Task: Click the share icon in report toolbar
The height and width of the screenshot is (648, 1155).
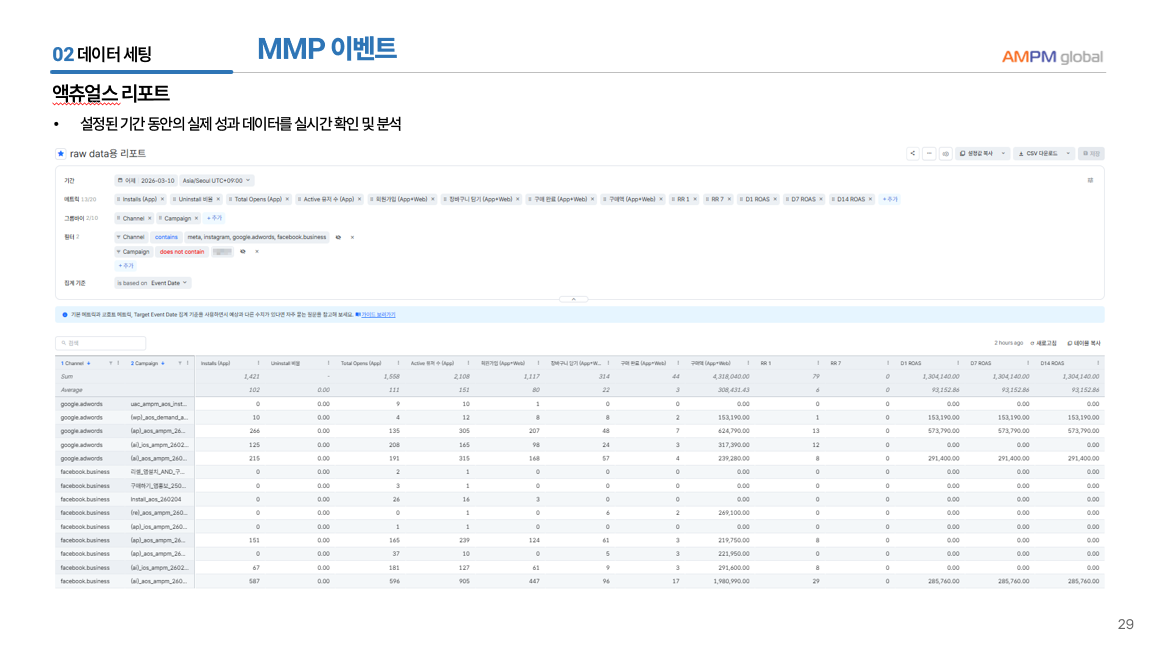Action: click(912, 153)
